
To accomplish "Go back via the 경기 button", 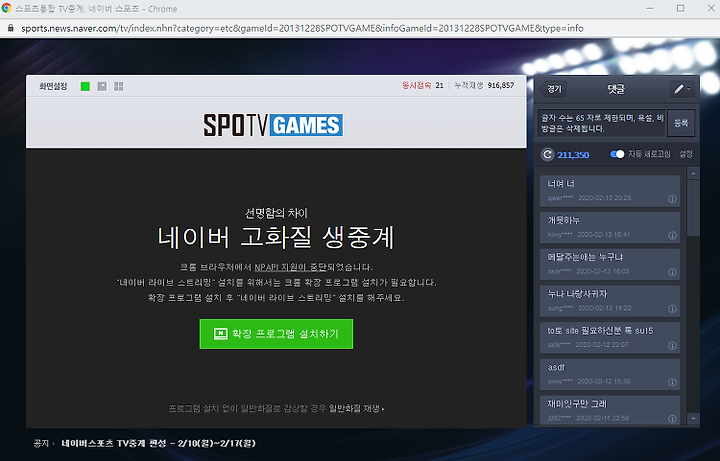I will pyautogui.click(x=553, y=89).
